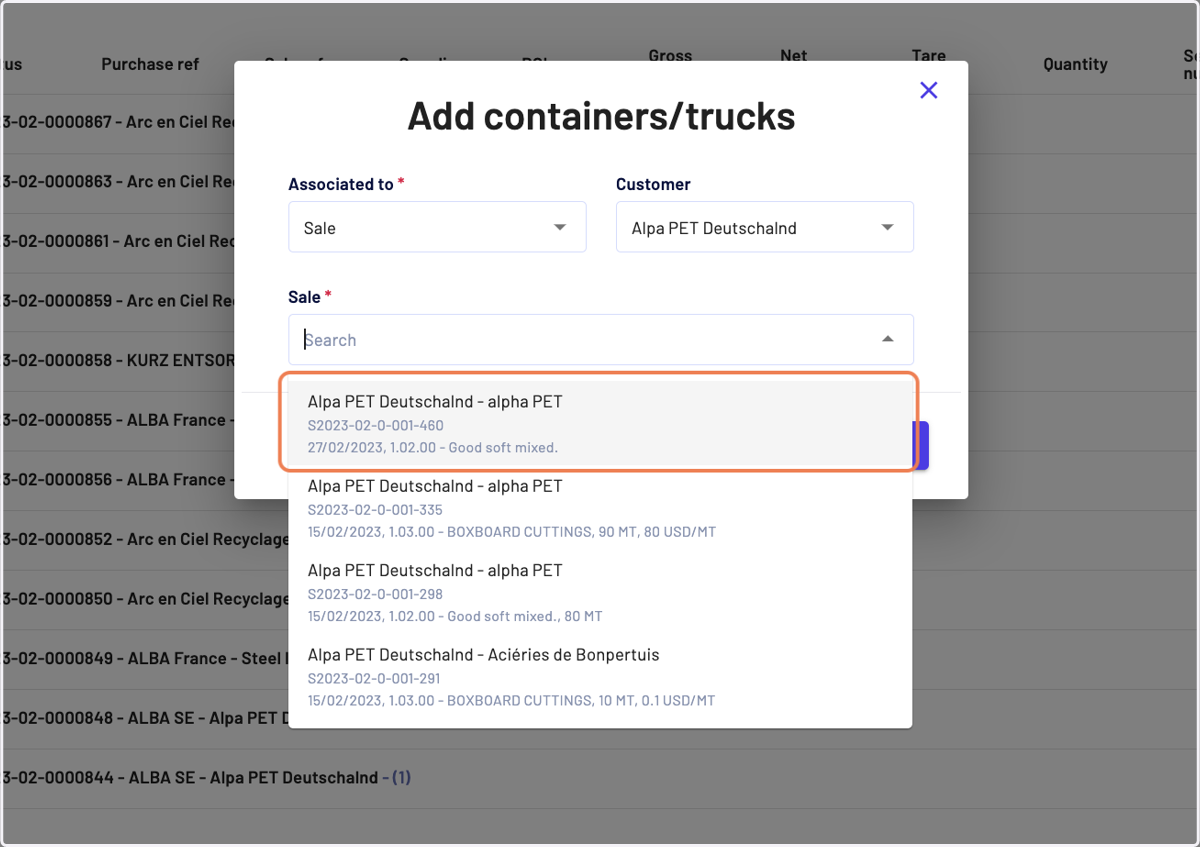Click the Quantity column header
Viewport: 1200px width, 847px height.
(1075, 64)
